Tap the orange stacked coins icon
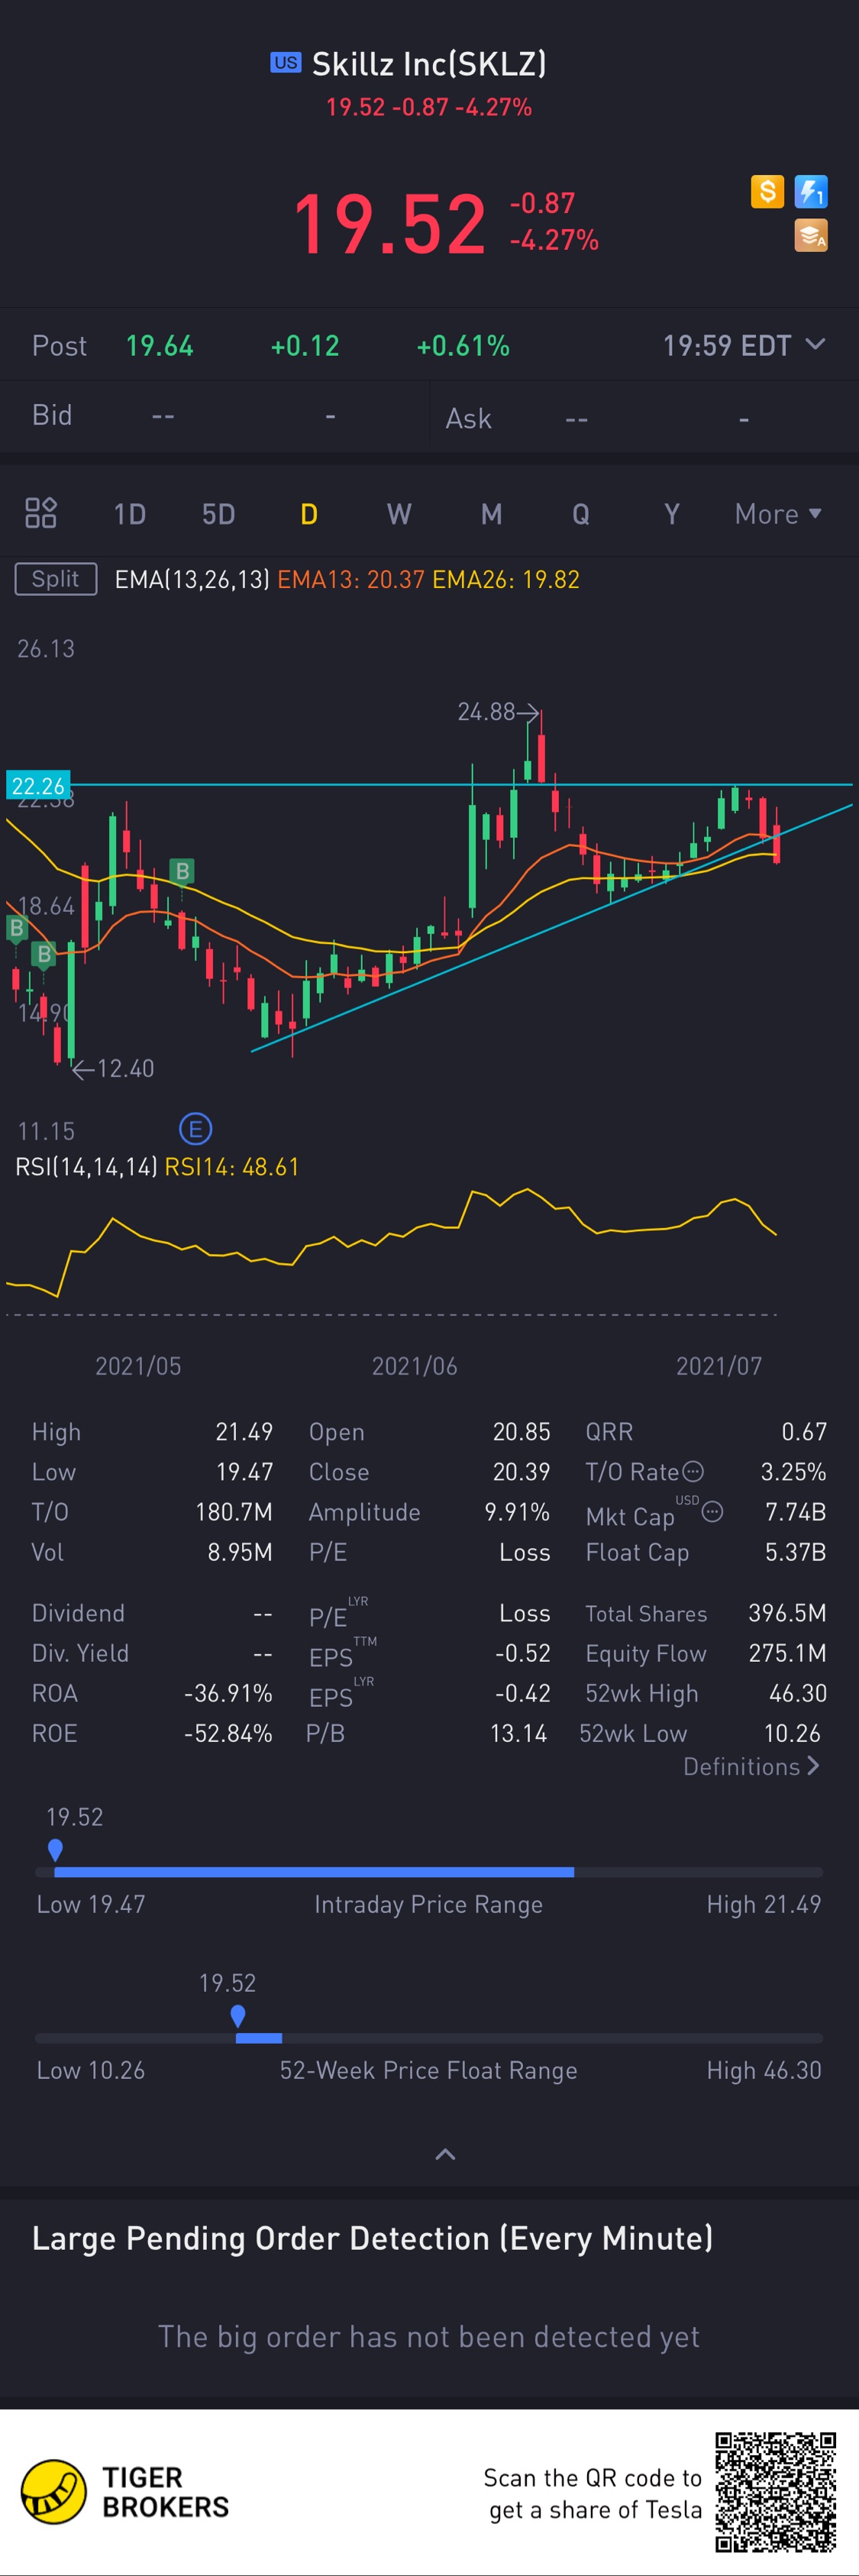 (811, 235)
